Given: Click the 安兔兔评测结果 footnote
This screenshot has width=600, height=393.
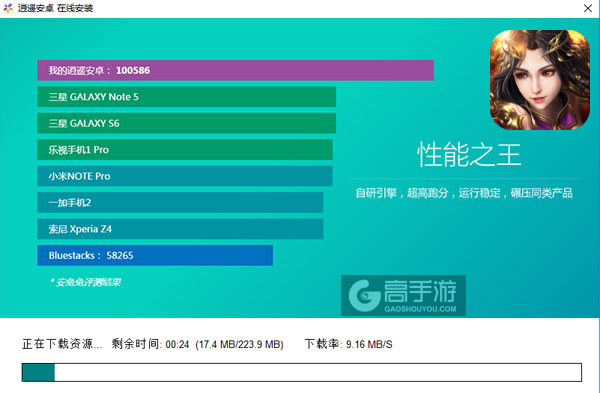Looking at the screenshot, I should (x=85, y=282).
